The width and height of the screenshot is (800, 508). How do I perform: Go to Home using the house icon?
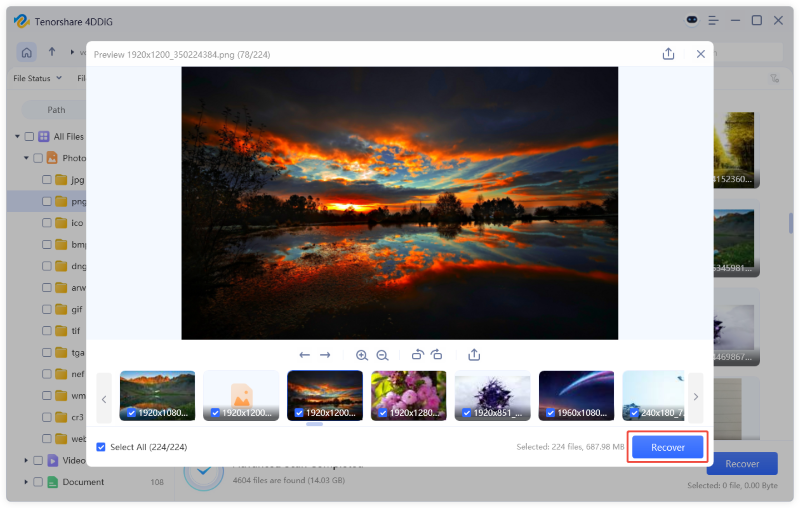tap(27, 51)
